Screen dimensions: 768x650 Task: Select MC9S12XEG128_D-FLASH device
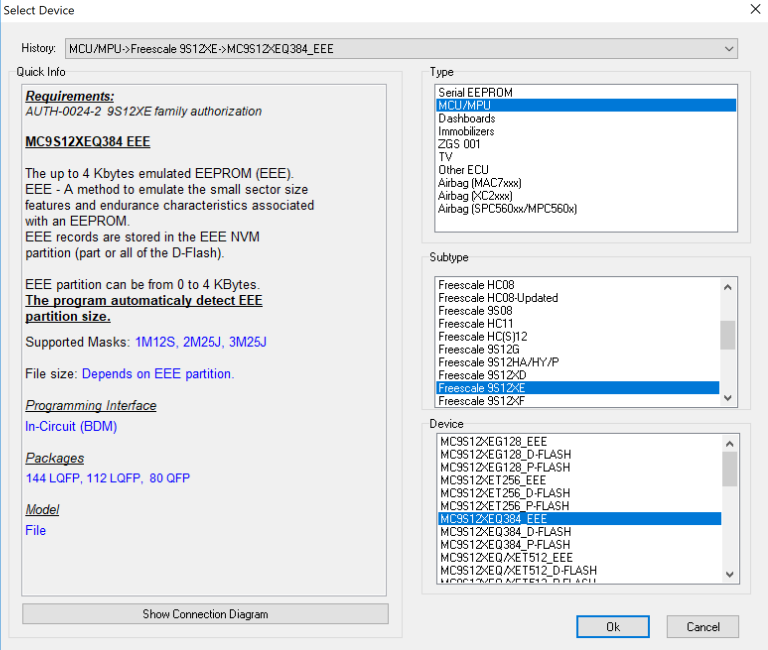579,455
